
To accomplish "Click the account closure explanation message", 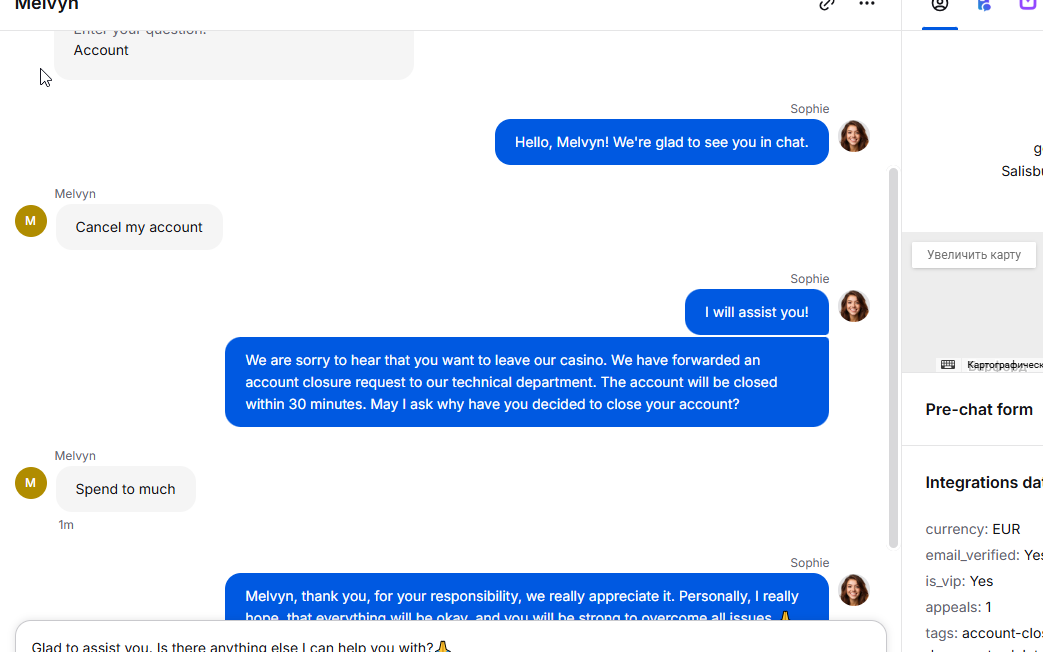I will pyautogui.click(x=527, y=382).
